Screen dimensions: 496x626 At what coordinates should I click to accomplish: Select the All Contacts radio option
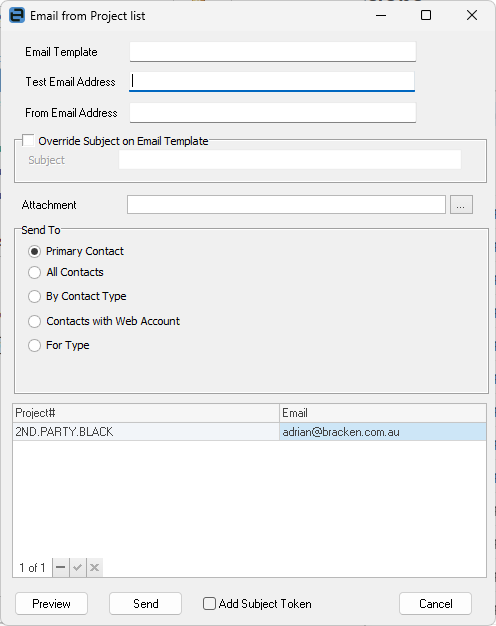[34, 272]
